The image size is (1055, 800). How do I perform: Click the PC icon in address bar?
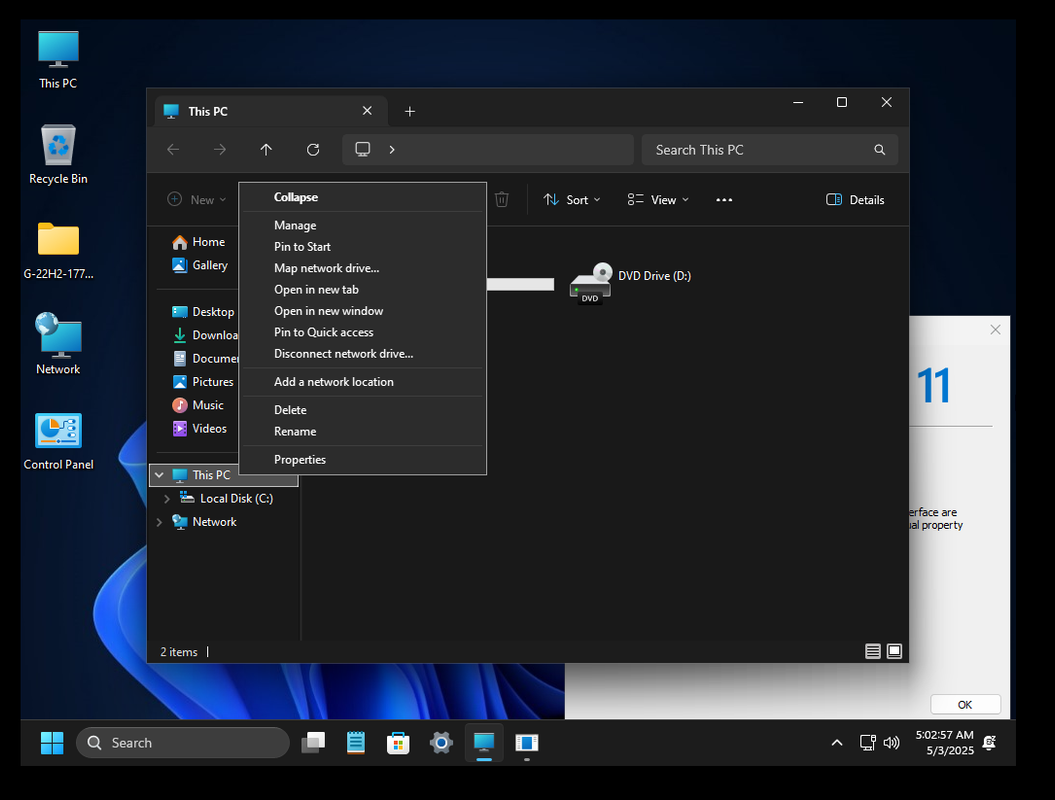pos(363,149)
